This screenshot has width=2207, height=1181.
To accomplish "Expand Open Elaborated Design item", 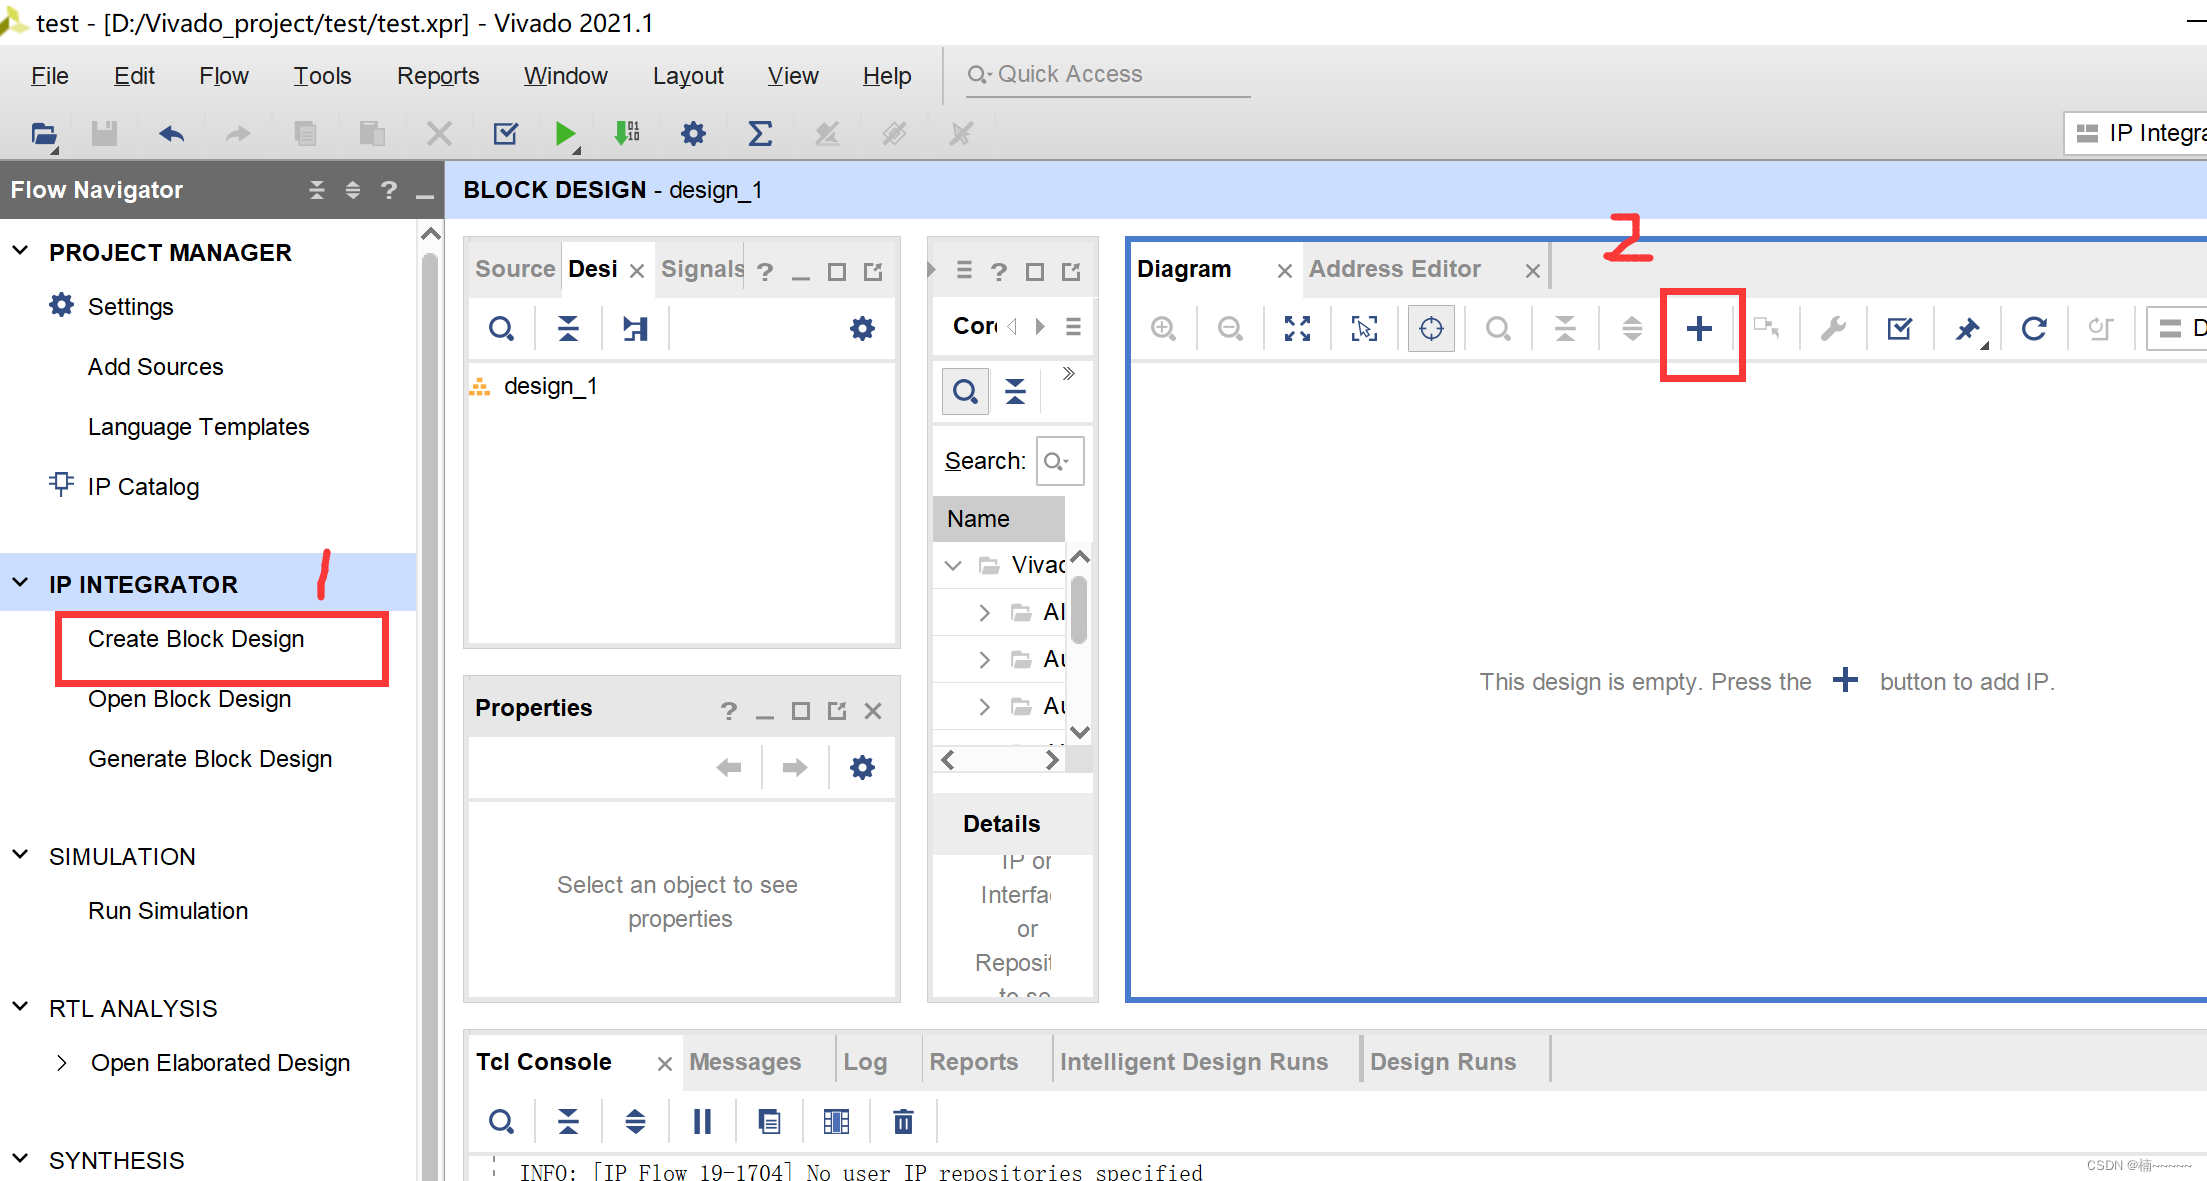I will (62, 1063).
